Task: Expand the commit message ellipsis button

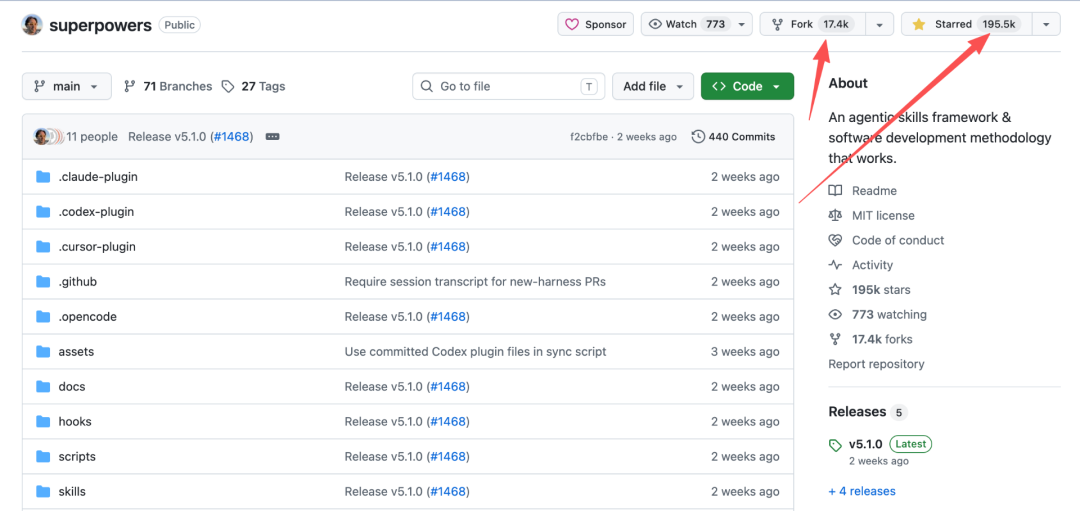Action: (x=273, y=136)
